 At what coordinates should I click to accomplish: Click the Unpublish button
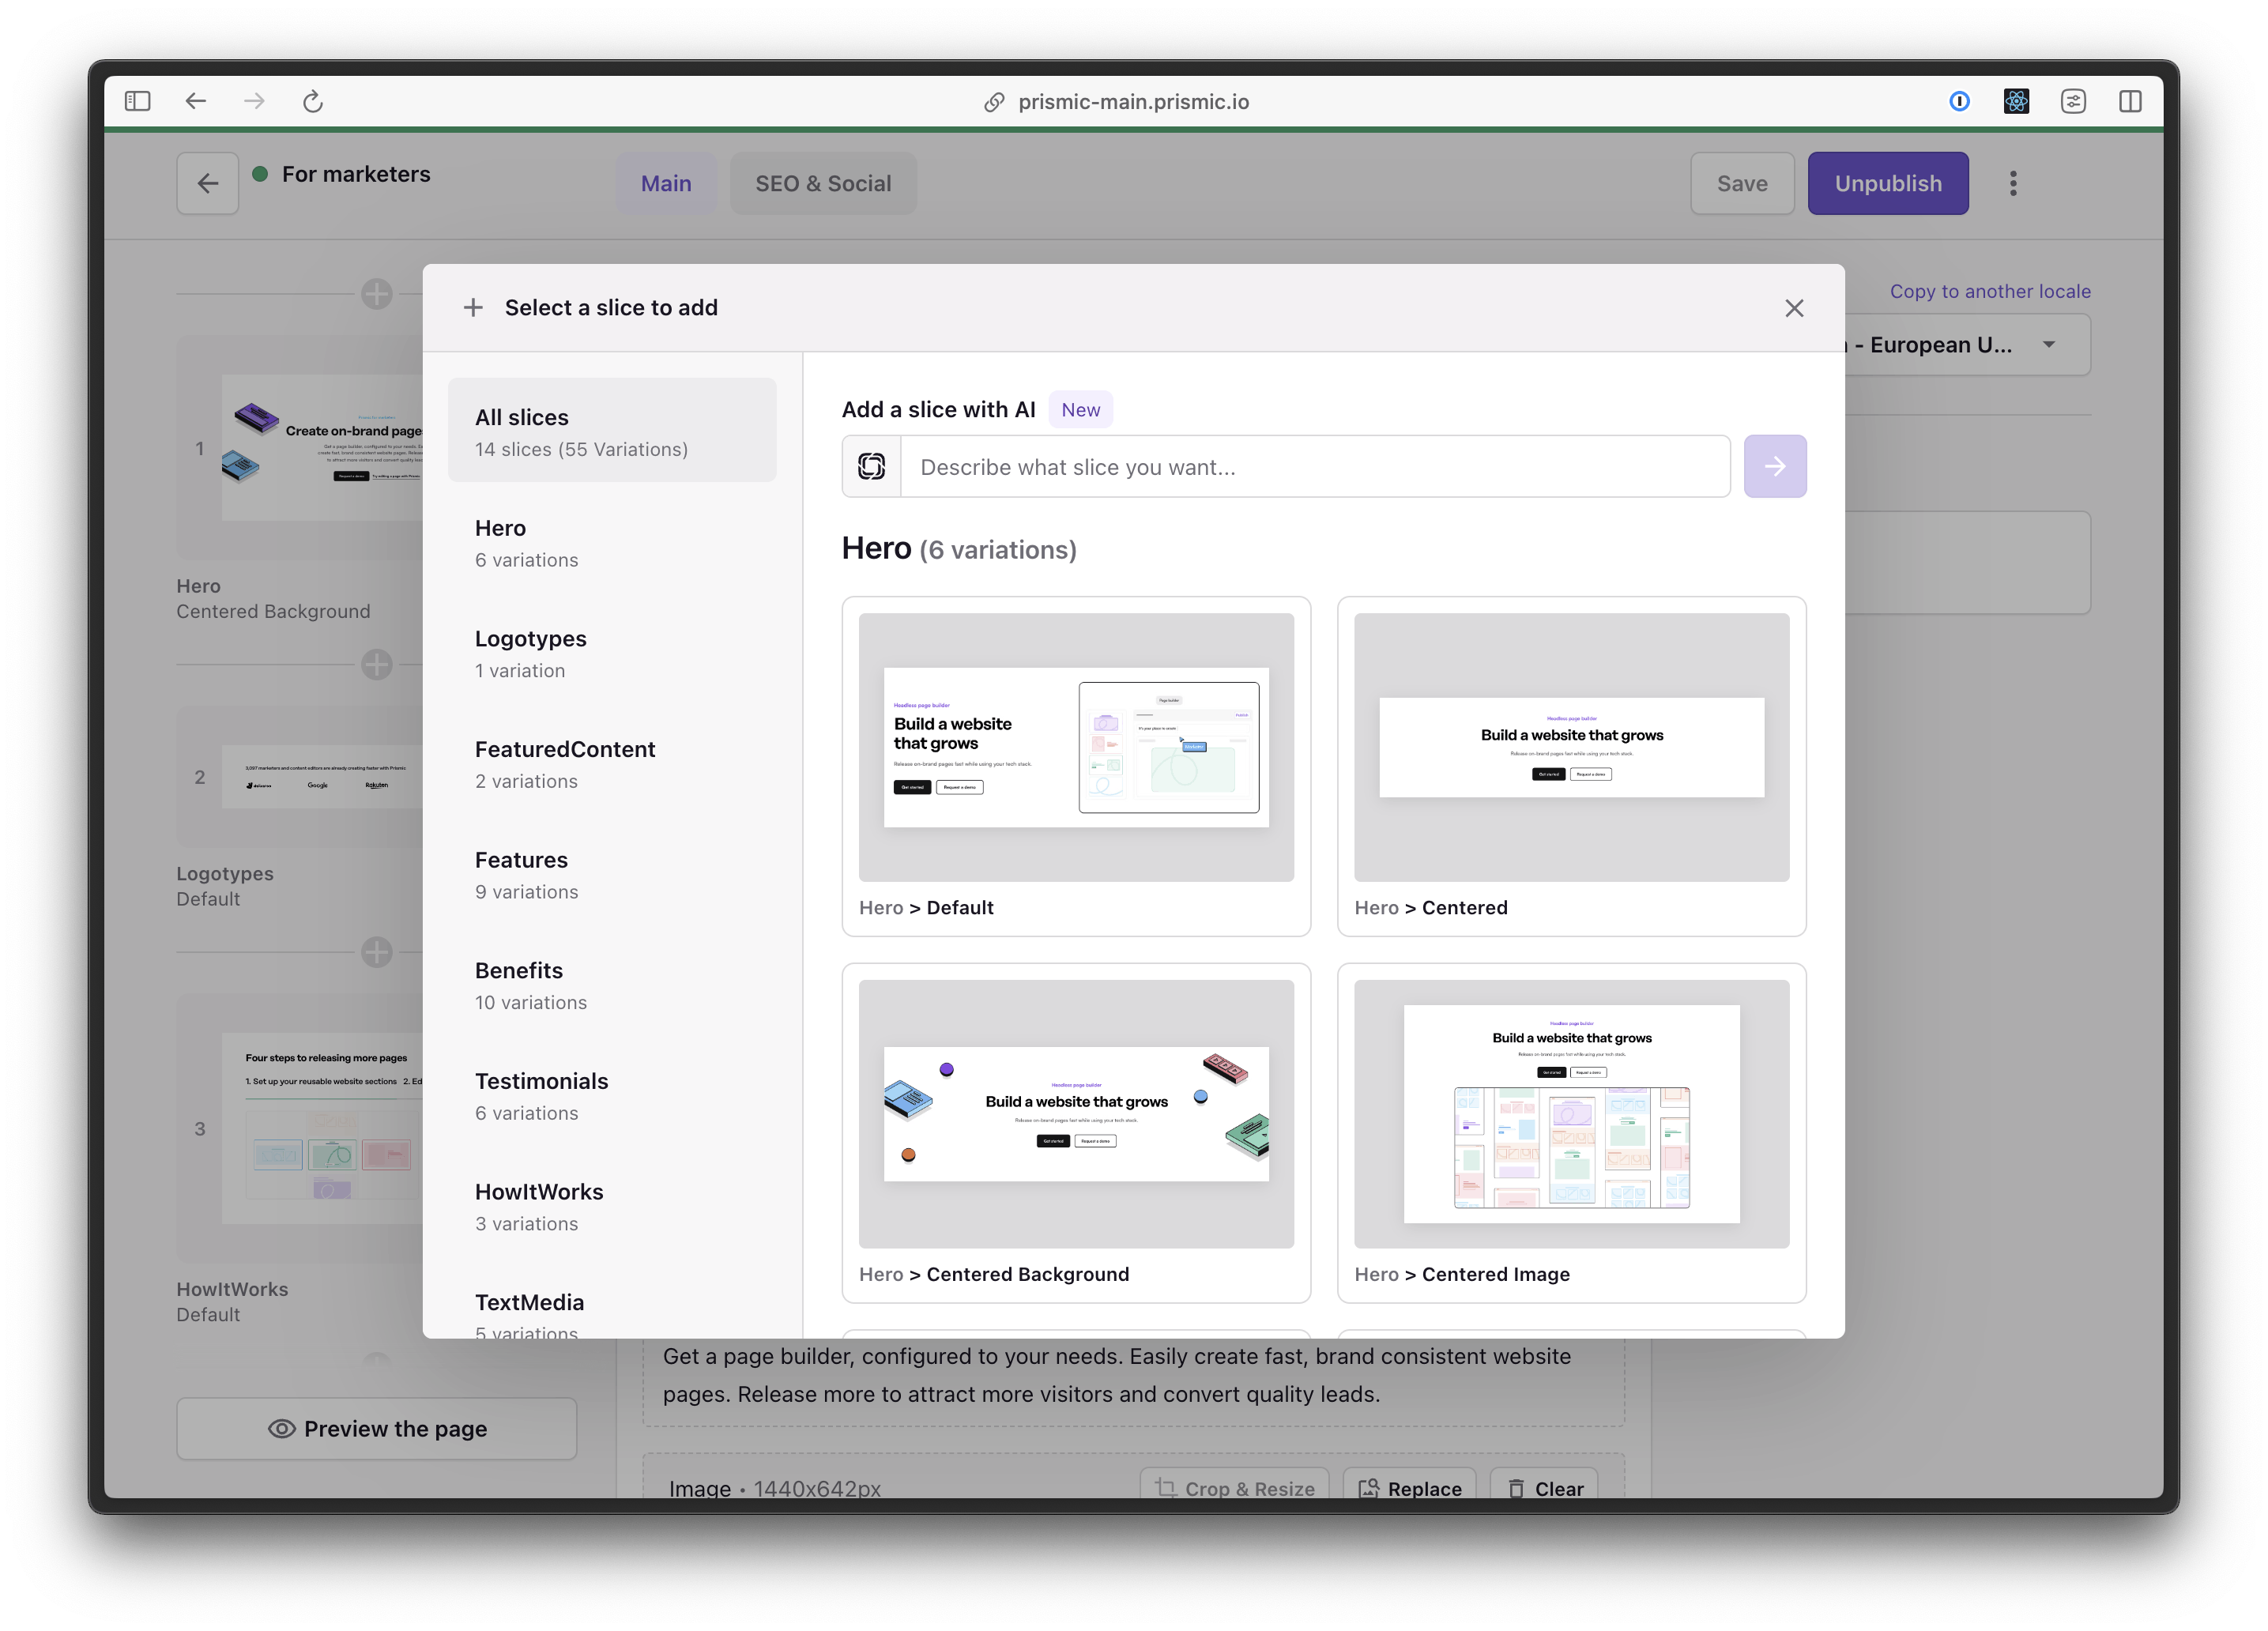point(1887,184)
